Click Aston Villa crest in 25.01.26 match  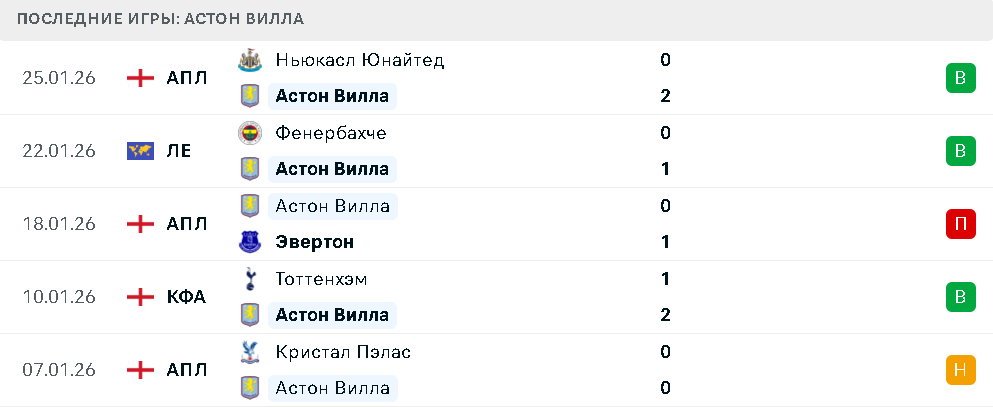coord(249,96)
